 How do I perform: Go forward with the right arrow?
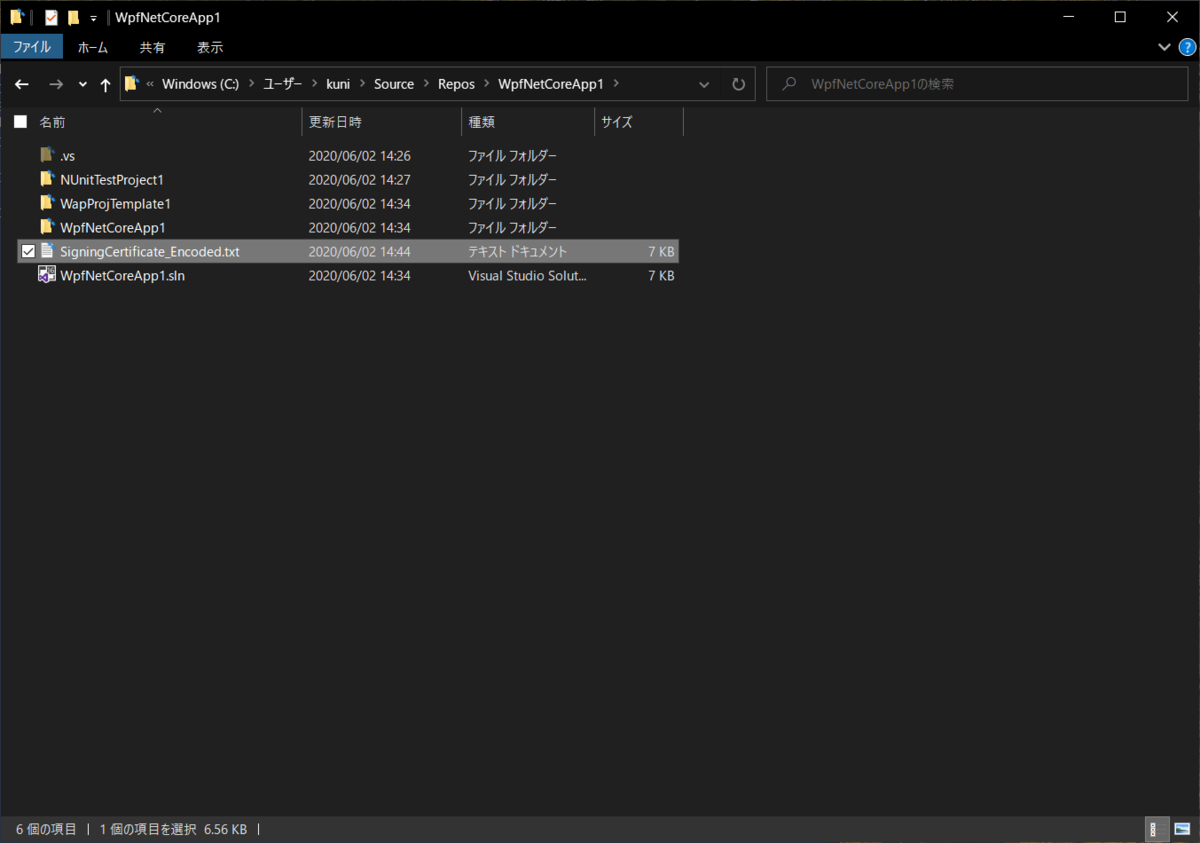coord(56,85)
